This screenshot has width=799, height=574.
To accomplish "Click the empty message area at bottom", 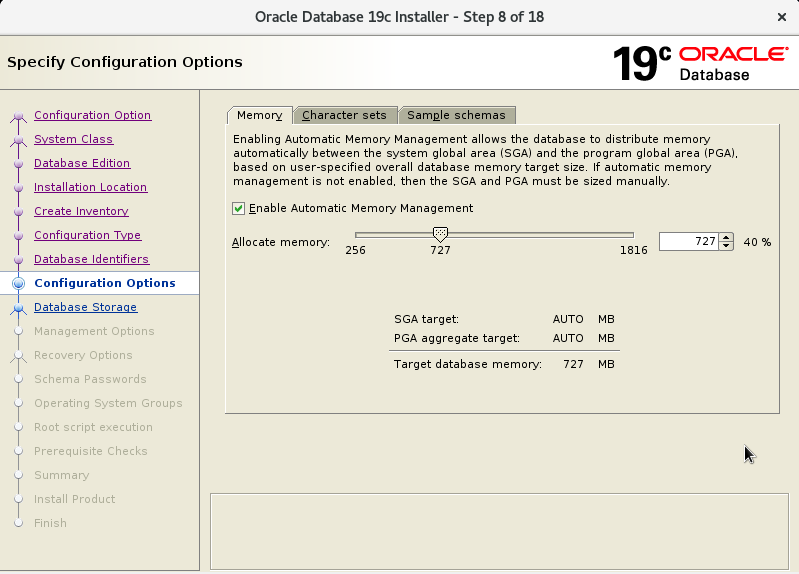I will [x=499, y=531].
